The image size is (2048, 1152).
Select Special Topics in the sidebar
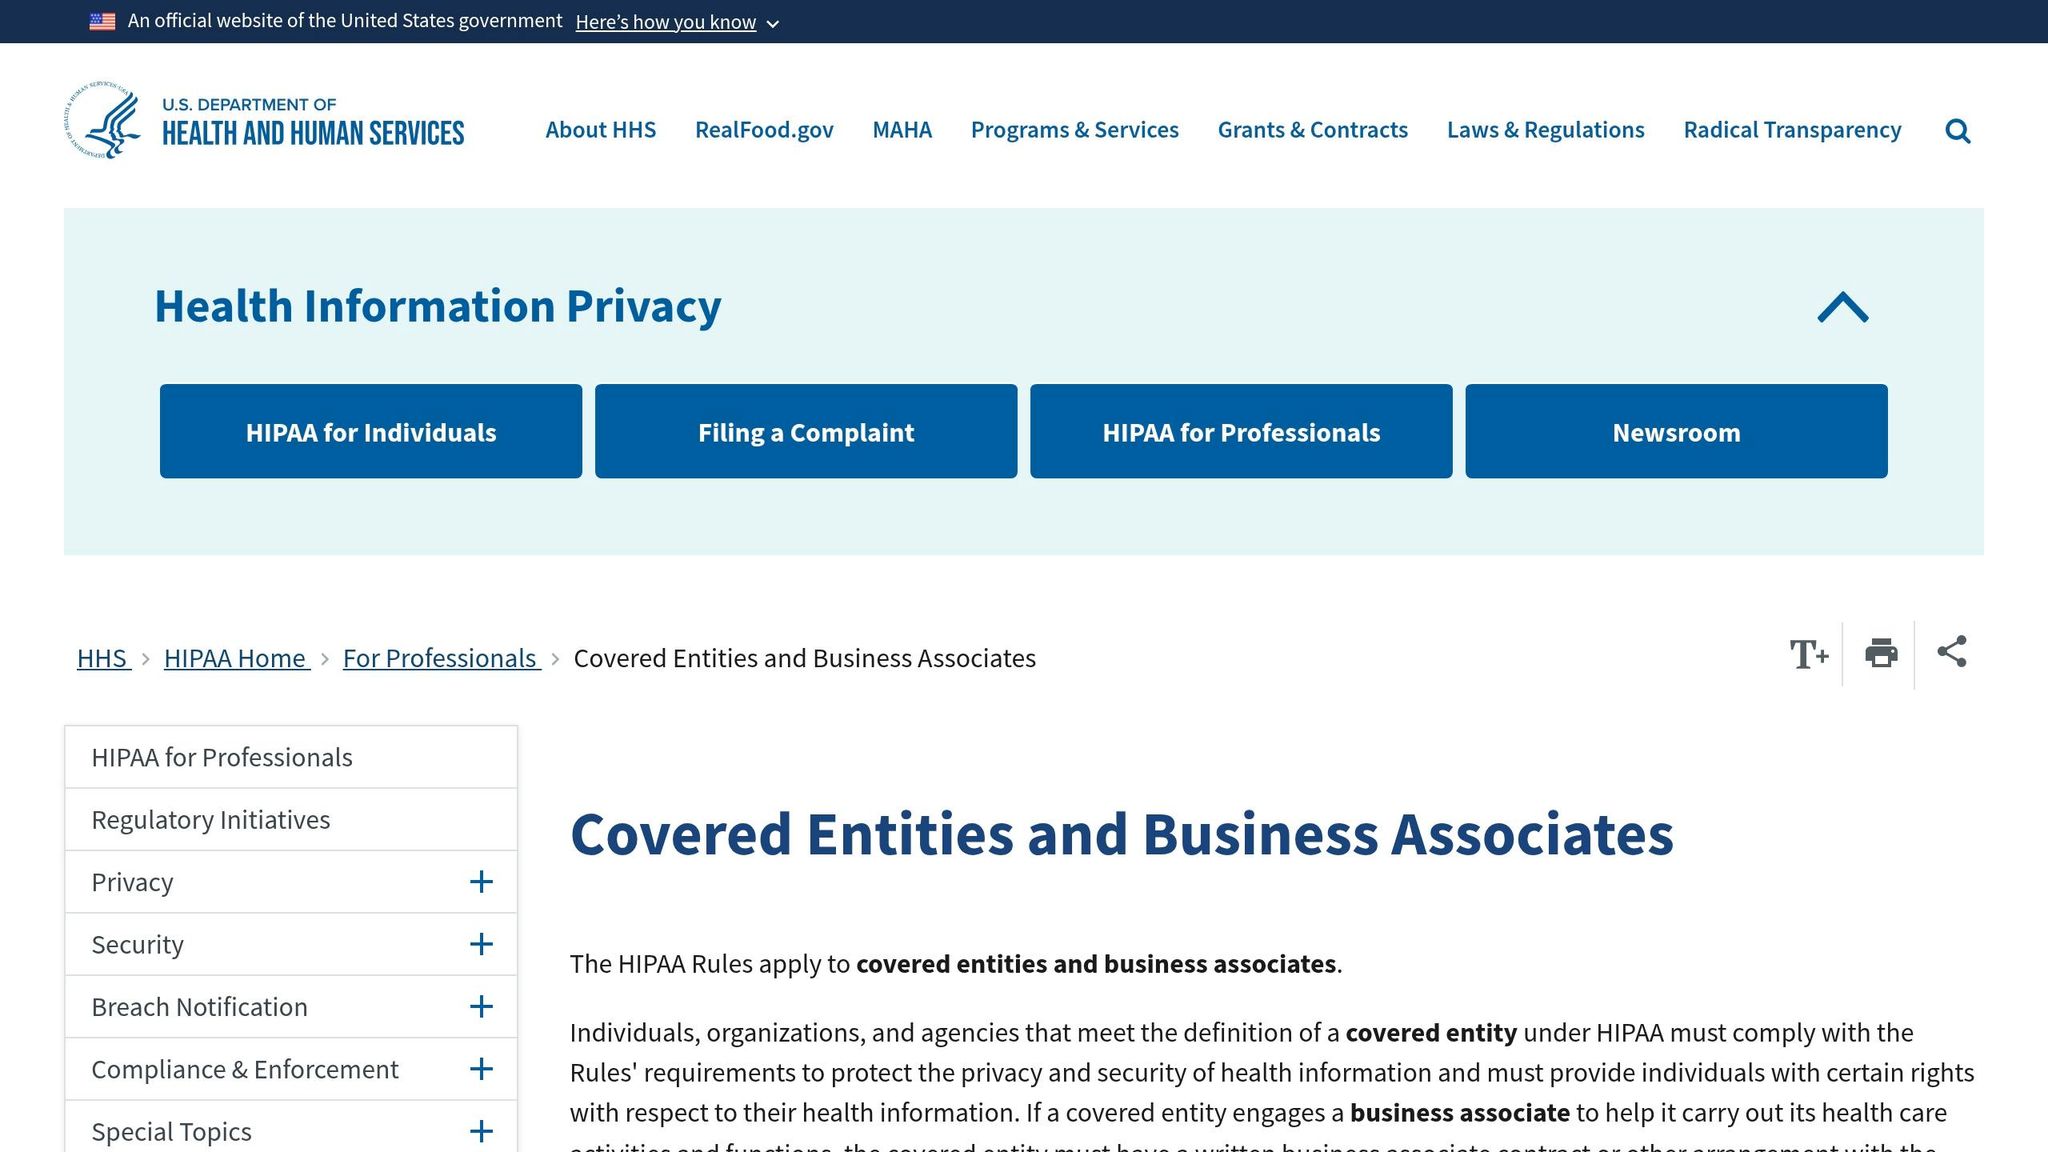coord(171,1131)
